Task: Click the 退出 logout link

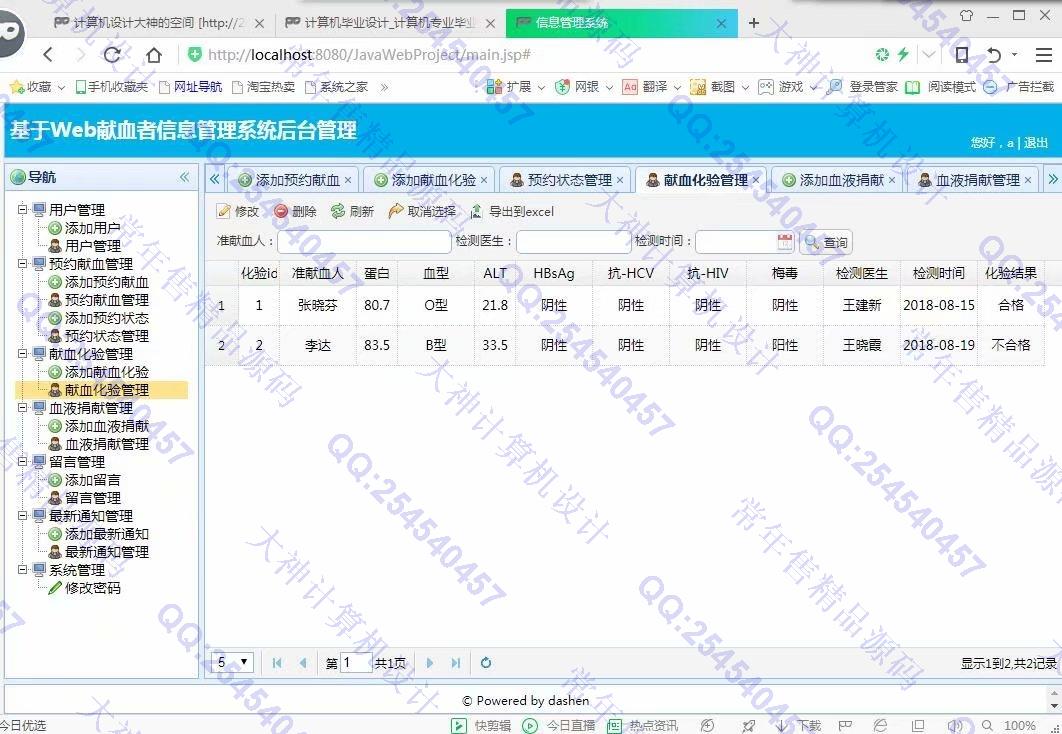Action: [x=1036, y=142]
